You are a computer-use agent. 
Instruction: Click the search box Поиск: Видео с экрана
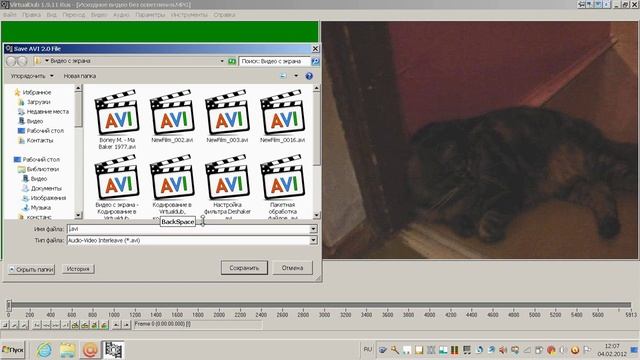click(274, 61)
